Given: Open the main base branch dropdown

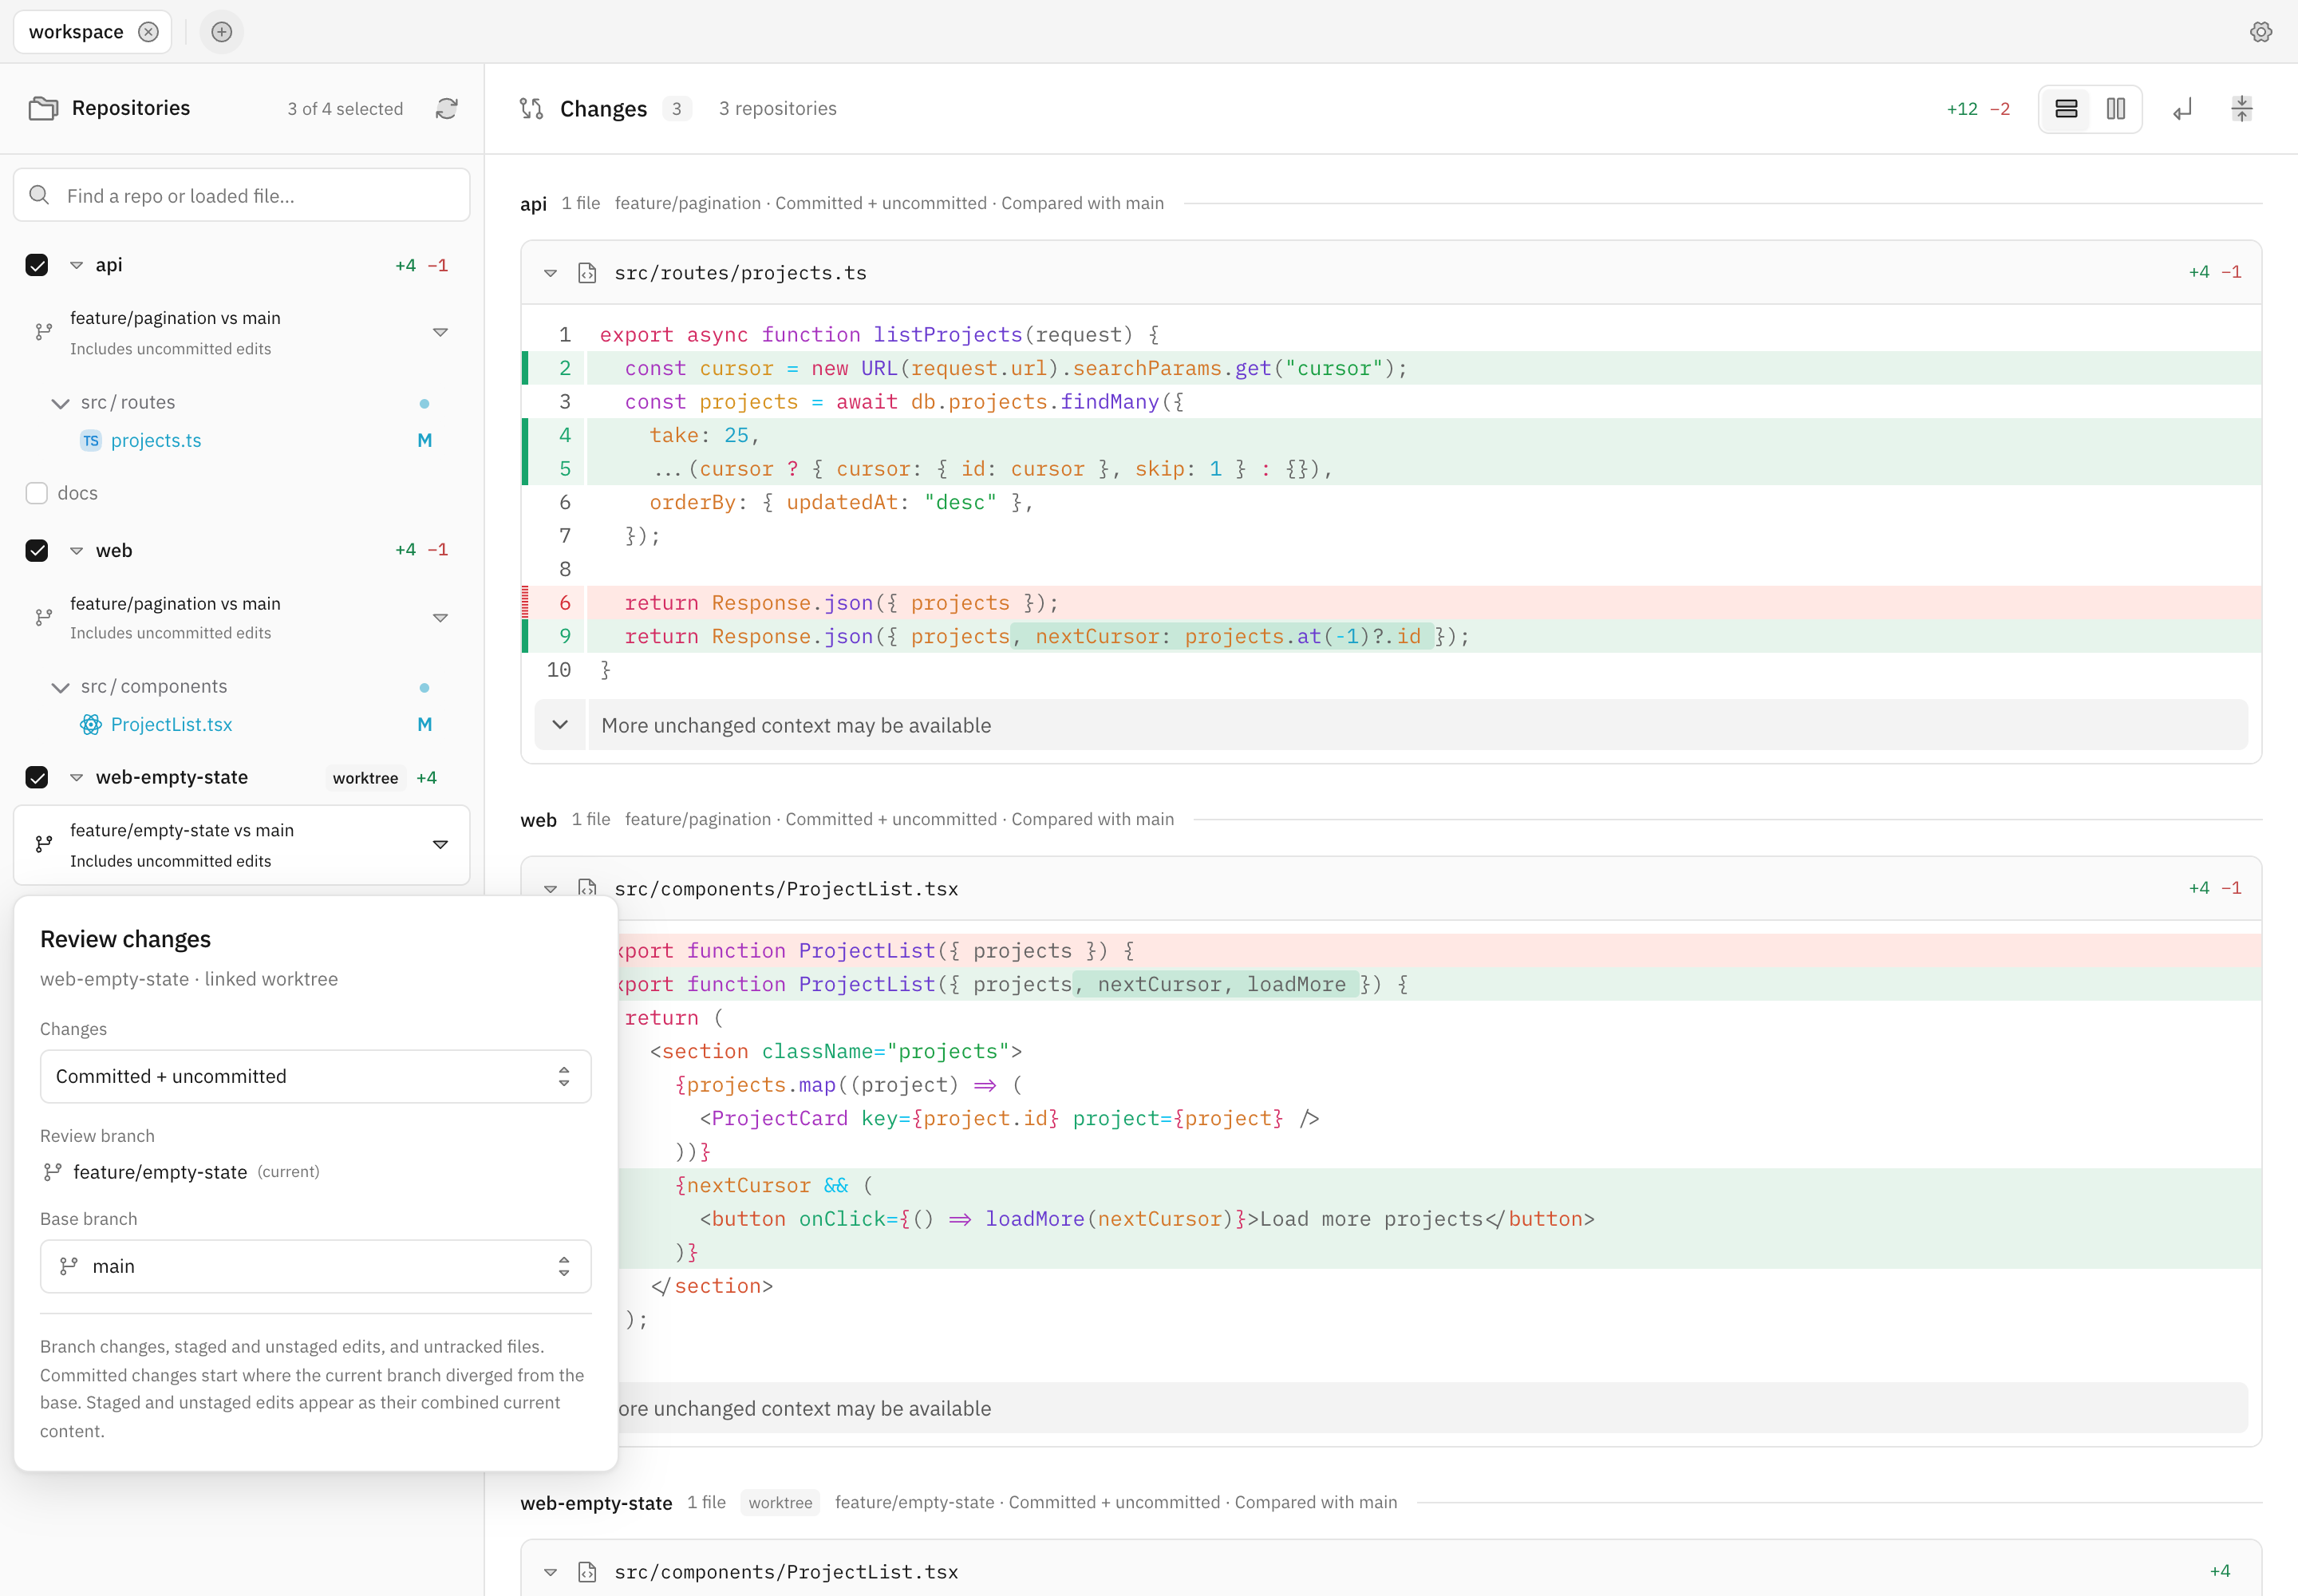Looking at the screenshot, I should click(316, 1266).
